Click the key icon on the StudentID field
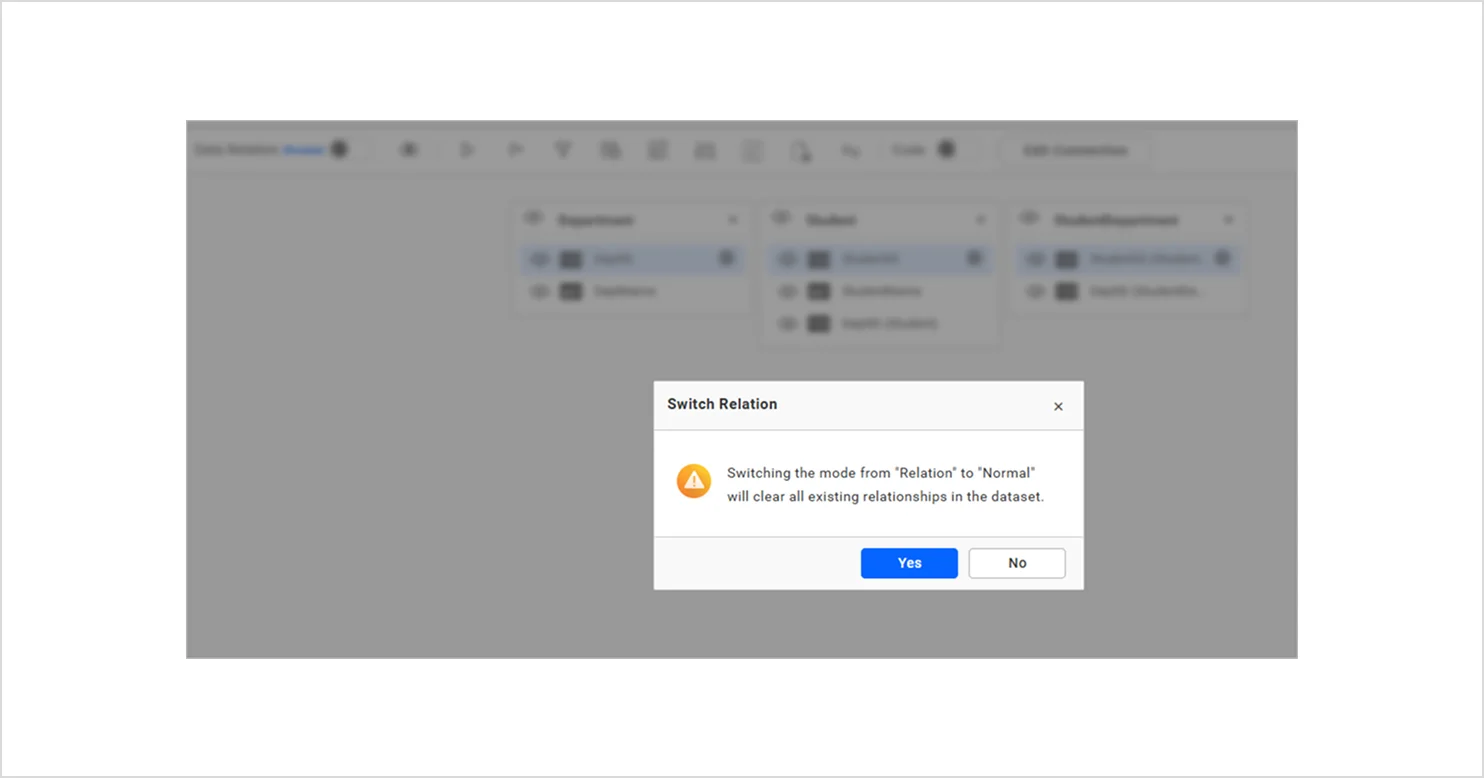Image resolution: width=1484 pixels, height=778 pixels. (974, 258)
